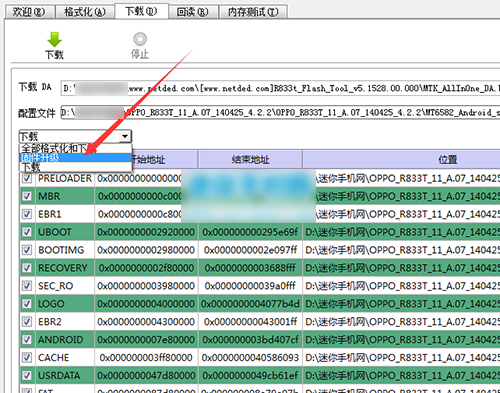Click USRDATA begin address 0x0000000047d80000
The height and width of the screenshot is (393, 500).
(x=146, y=376)
